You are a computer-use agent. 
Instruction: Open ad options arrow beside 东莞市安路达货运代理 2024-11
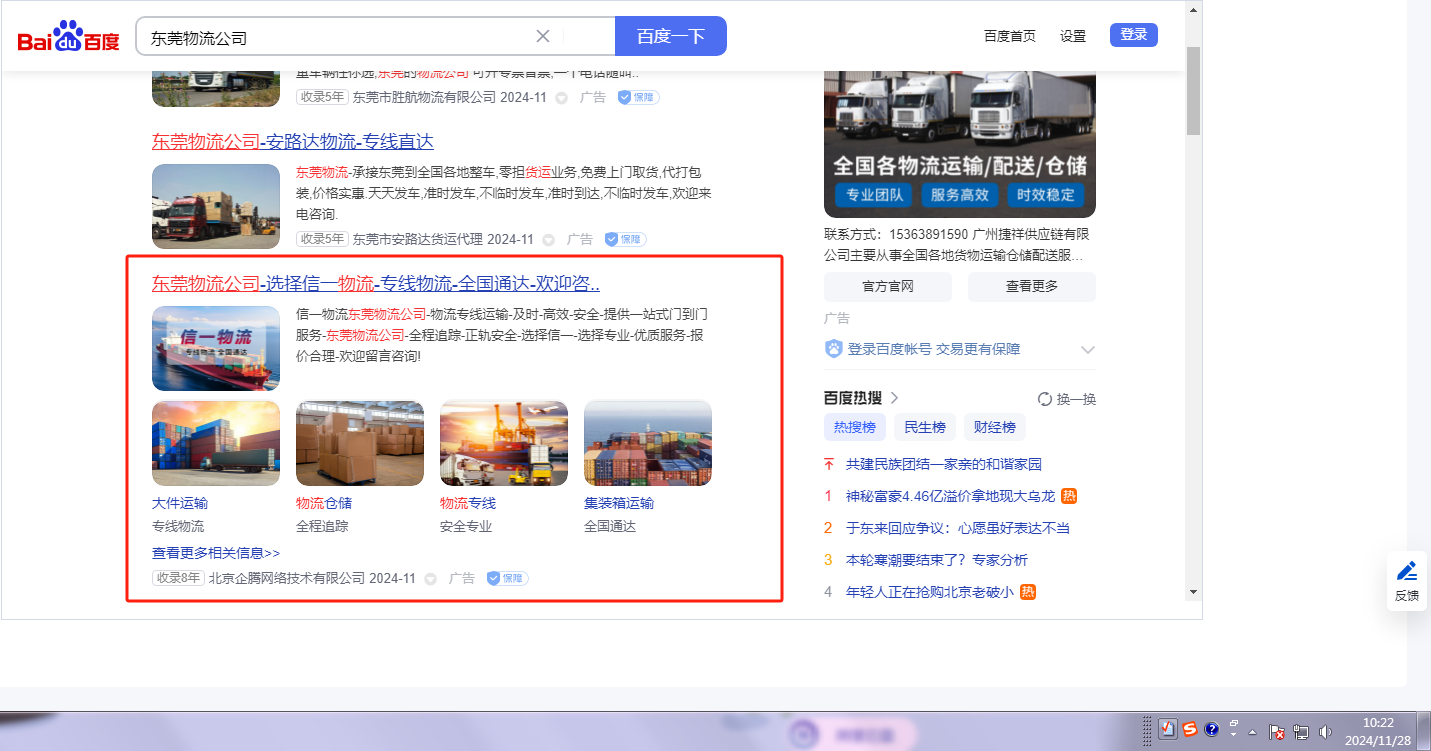[548, 240]
